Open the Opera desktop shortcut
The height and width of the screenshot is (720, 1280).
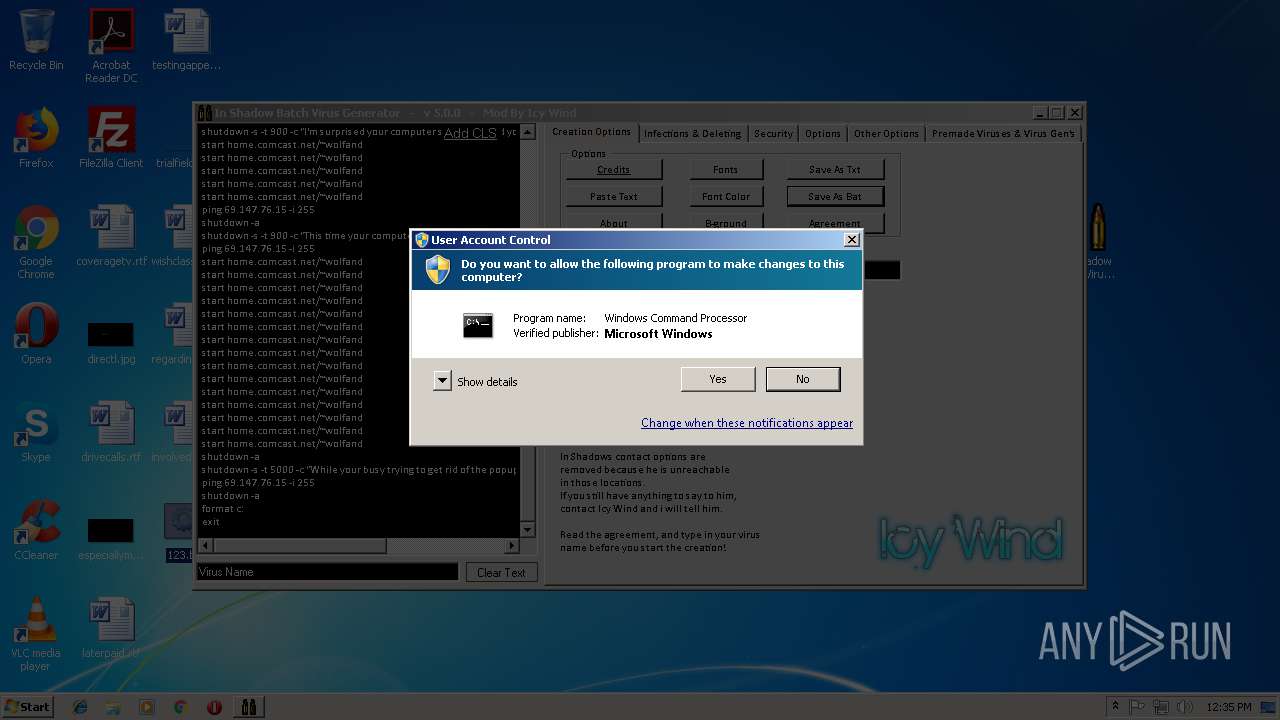click(36, 334)
